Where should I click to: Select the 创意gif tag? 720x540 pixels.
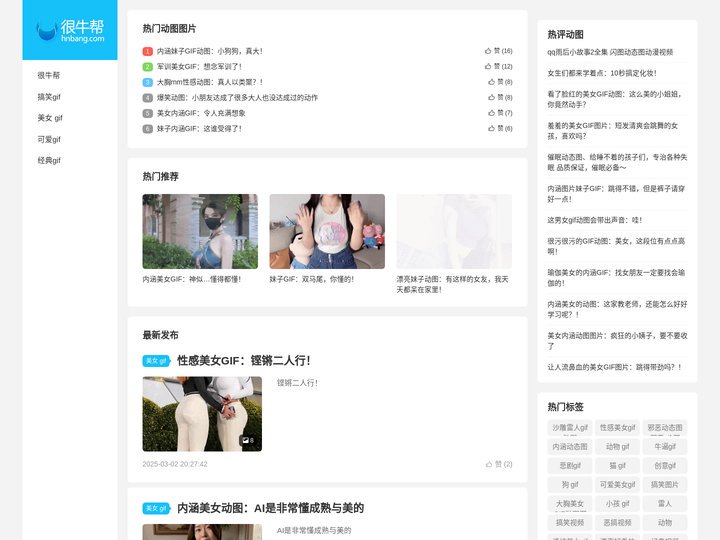[x=665, y=466]
